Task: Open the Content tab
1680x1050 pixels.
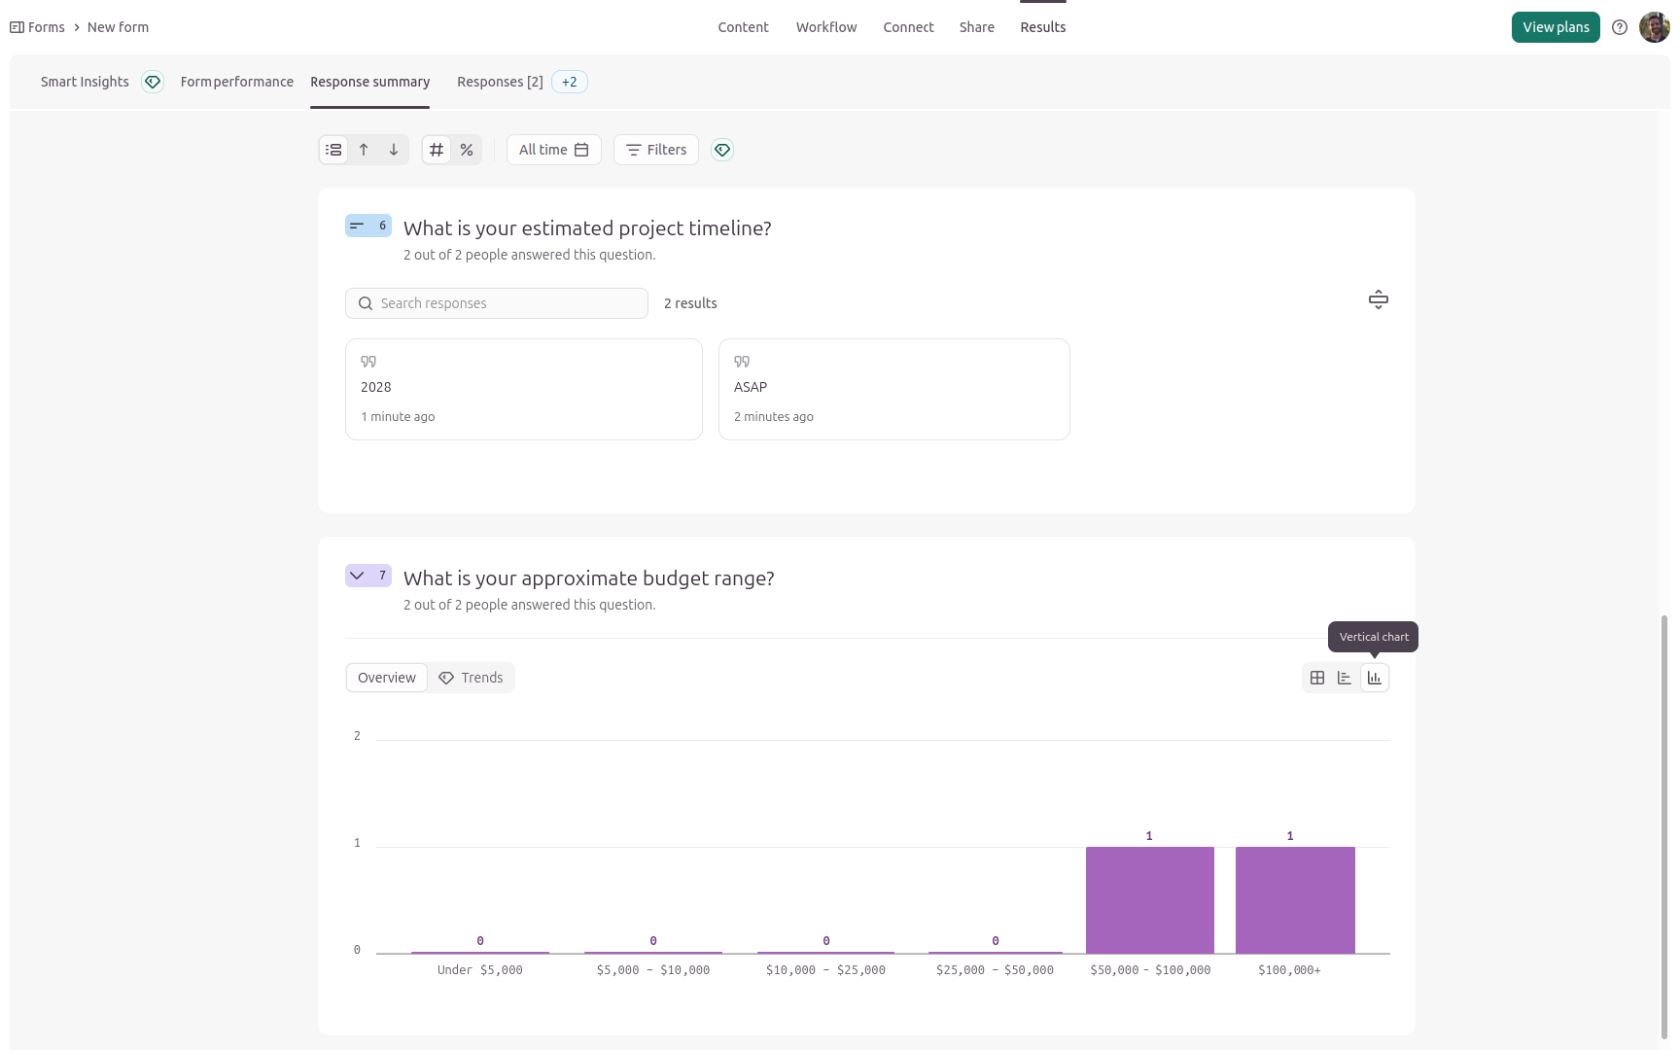Action: [743, 27]
